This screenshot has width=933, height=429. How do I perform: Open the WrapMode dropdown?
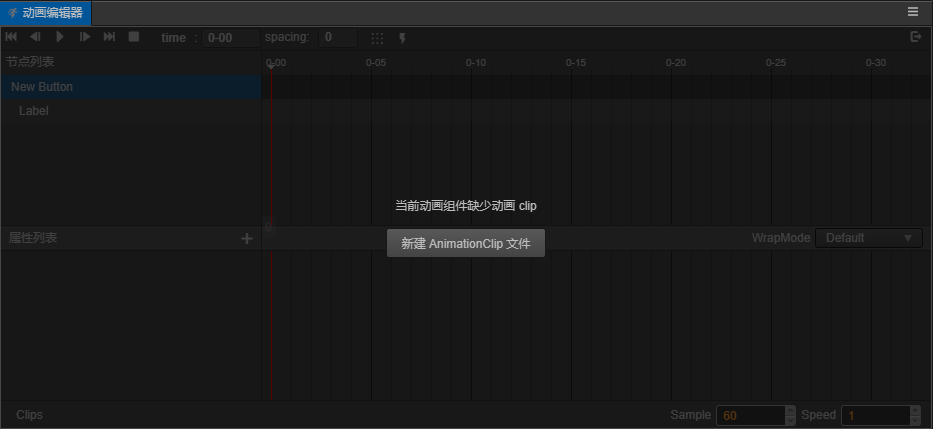point(869,238)
